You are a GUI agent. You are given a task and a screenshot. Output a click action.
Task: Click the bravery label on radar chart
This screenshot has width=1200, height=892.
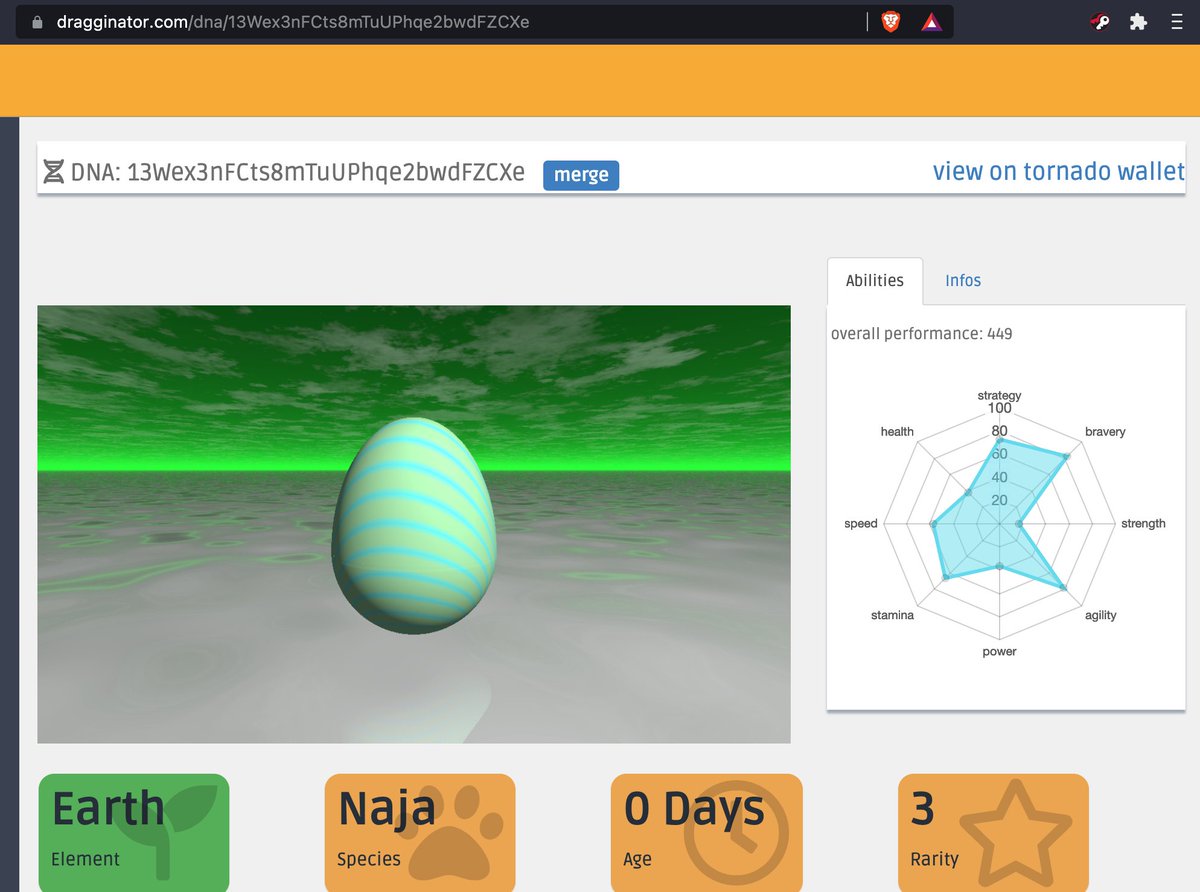point(1105,432)
